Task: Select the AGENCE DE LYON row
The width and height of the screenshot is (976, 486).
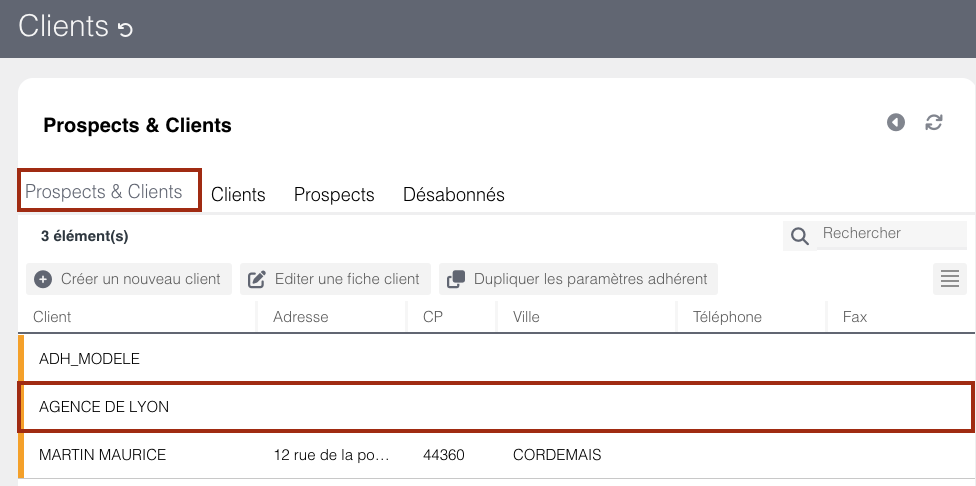Action: tap(497, 407)
